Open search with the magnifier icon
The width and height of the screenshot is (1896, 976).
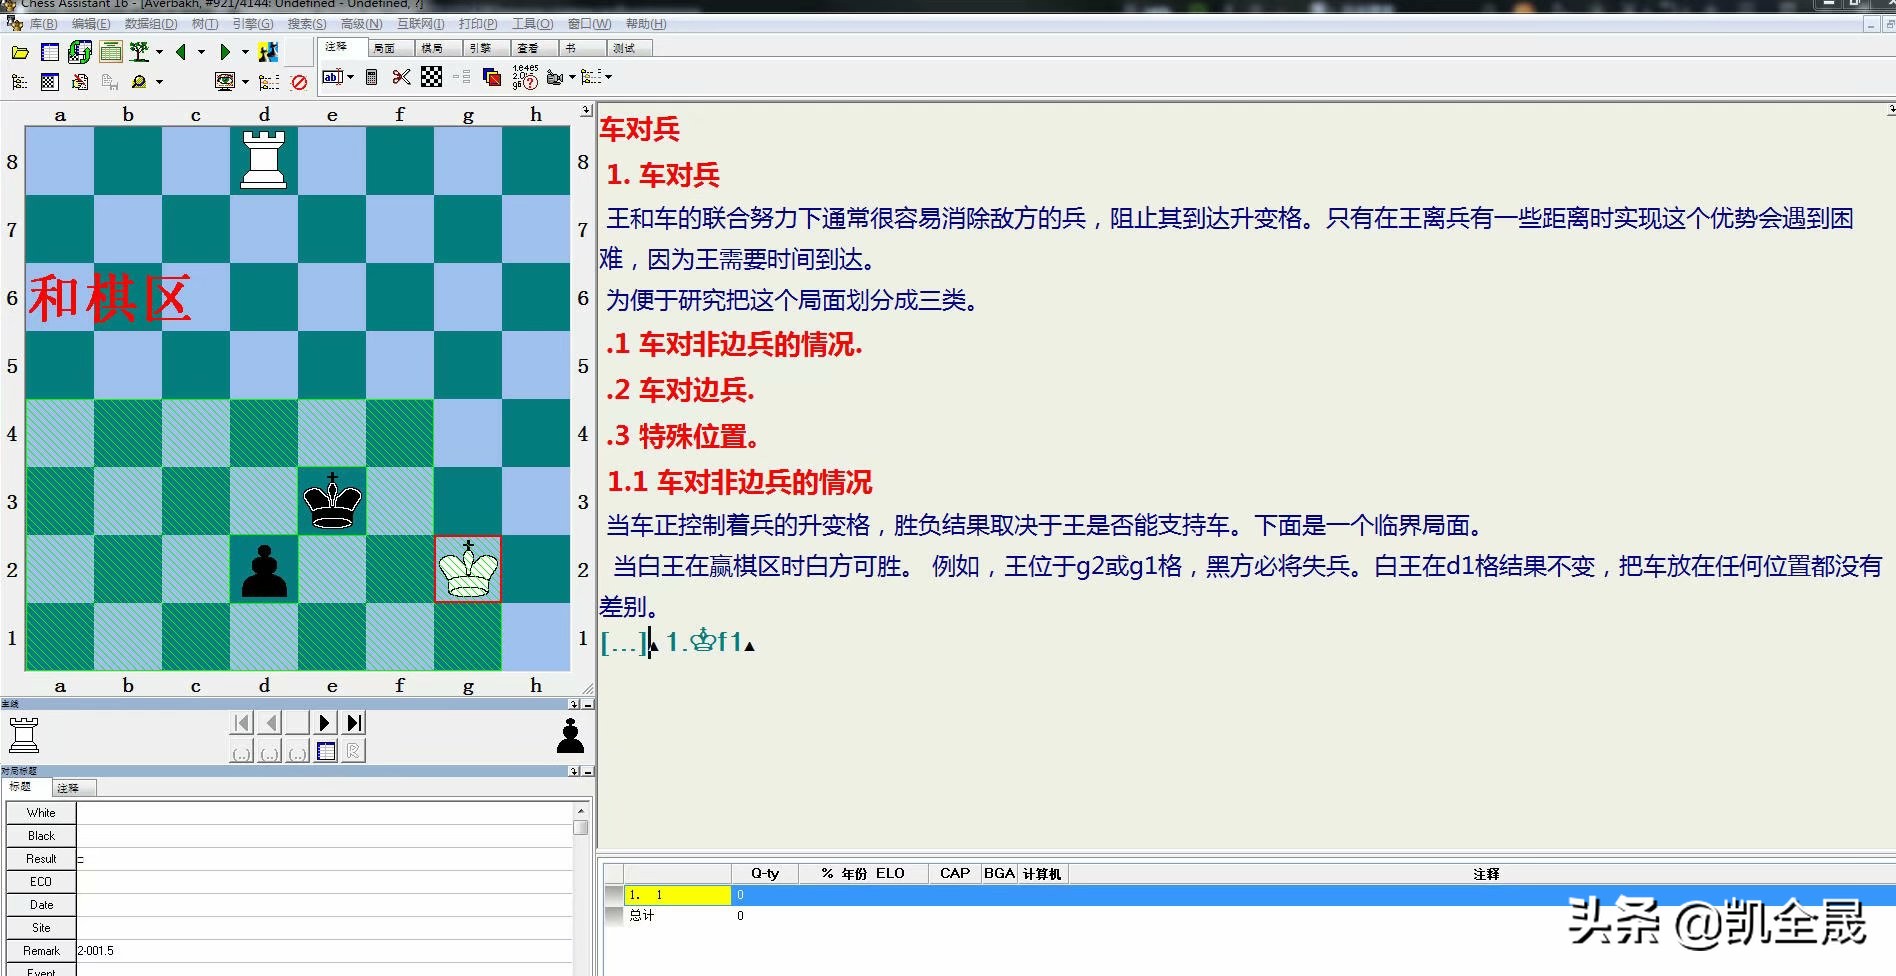click(x=137, y=82)
